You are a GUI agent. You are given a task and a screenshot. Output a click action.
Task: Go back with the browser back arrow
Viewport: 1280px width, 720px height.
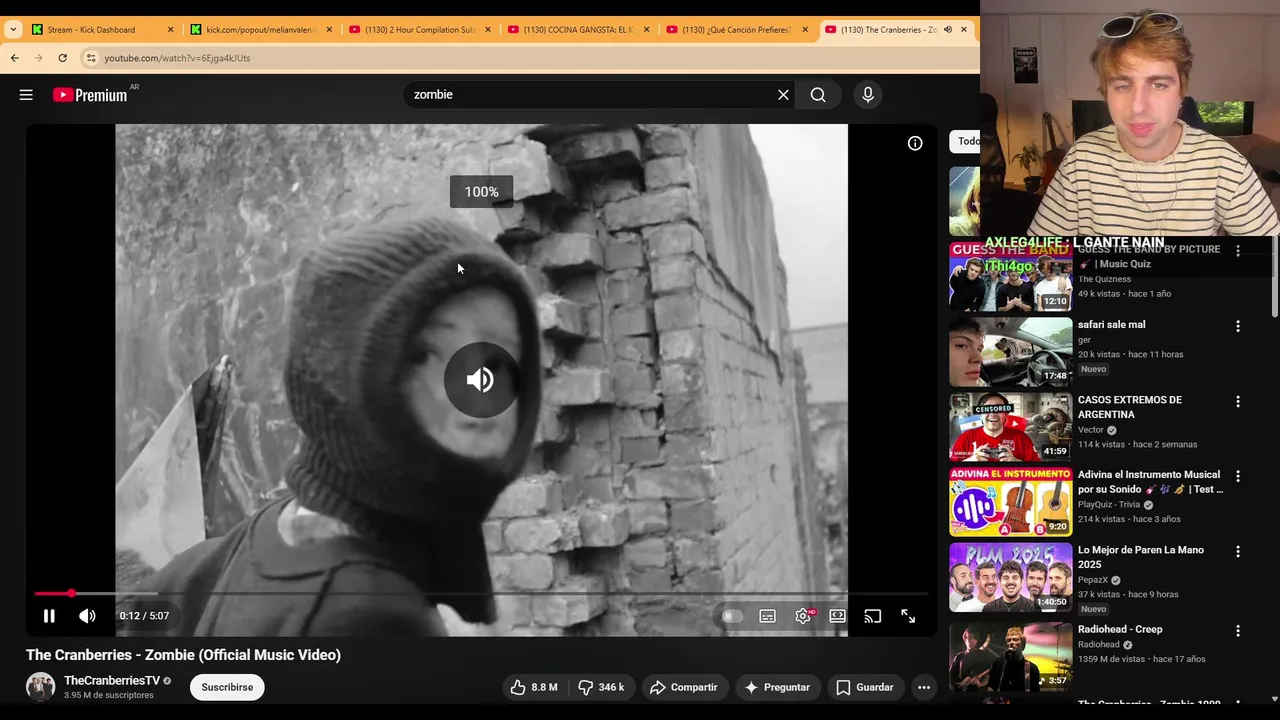(14, 58)
